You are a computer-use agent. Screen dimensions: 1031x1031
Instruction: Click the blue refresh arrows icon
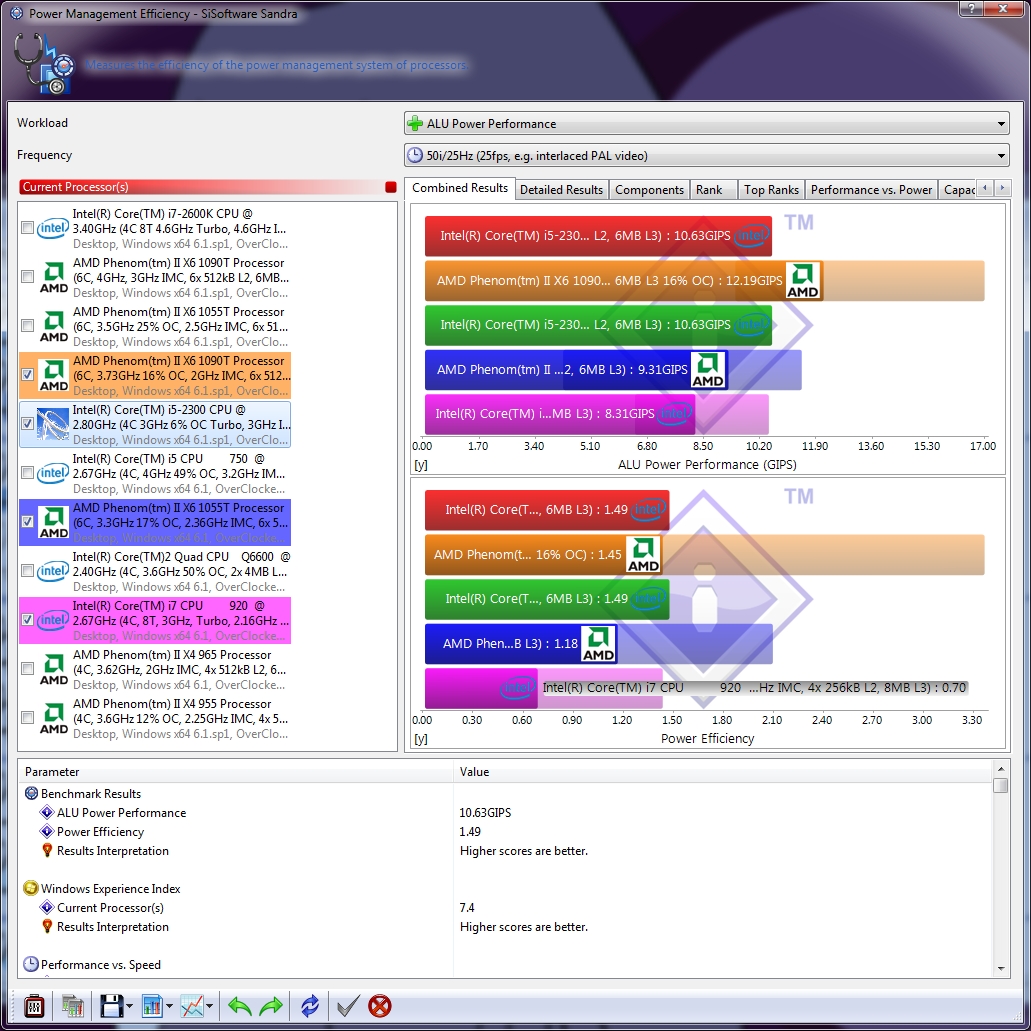tap(310, 1006)
